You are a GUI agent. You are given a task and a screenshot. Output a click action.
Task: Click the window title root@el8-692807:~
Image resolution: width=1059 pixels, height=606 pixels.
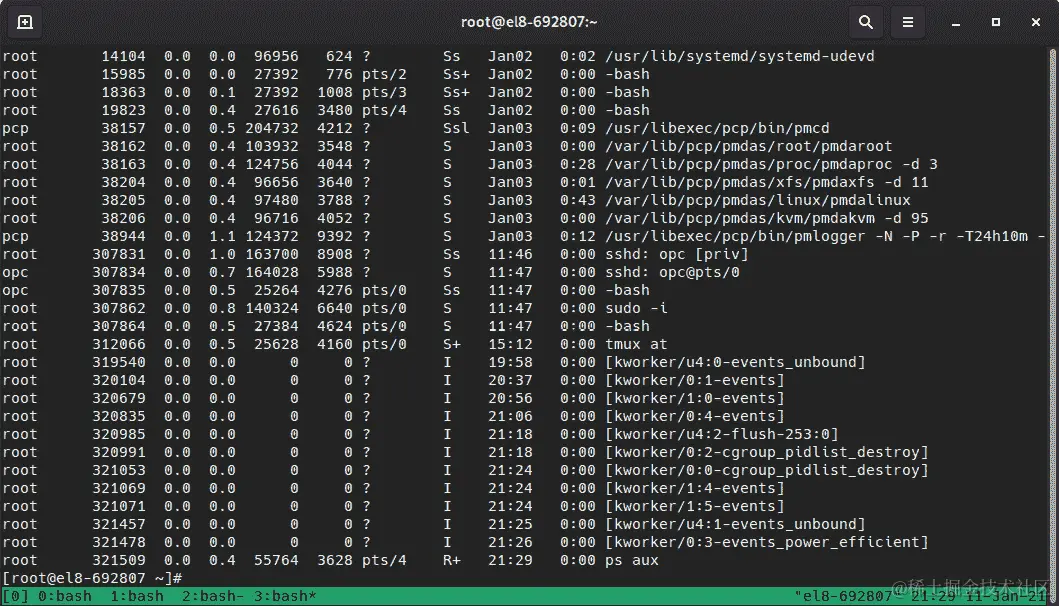point(529,22)
